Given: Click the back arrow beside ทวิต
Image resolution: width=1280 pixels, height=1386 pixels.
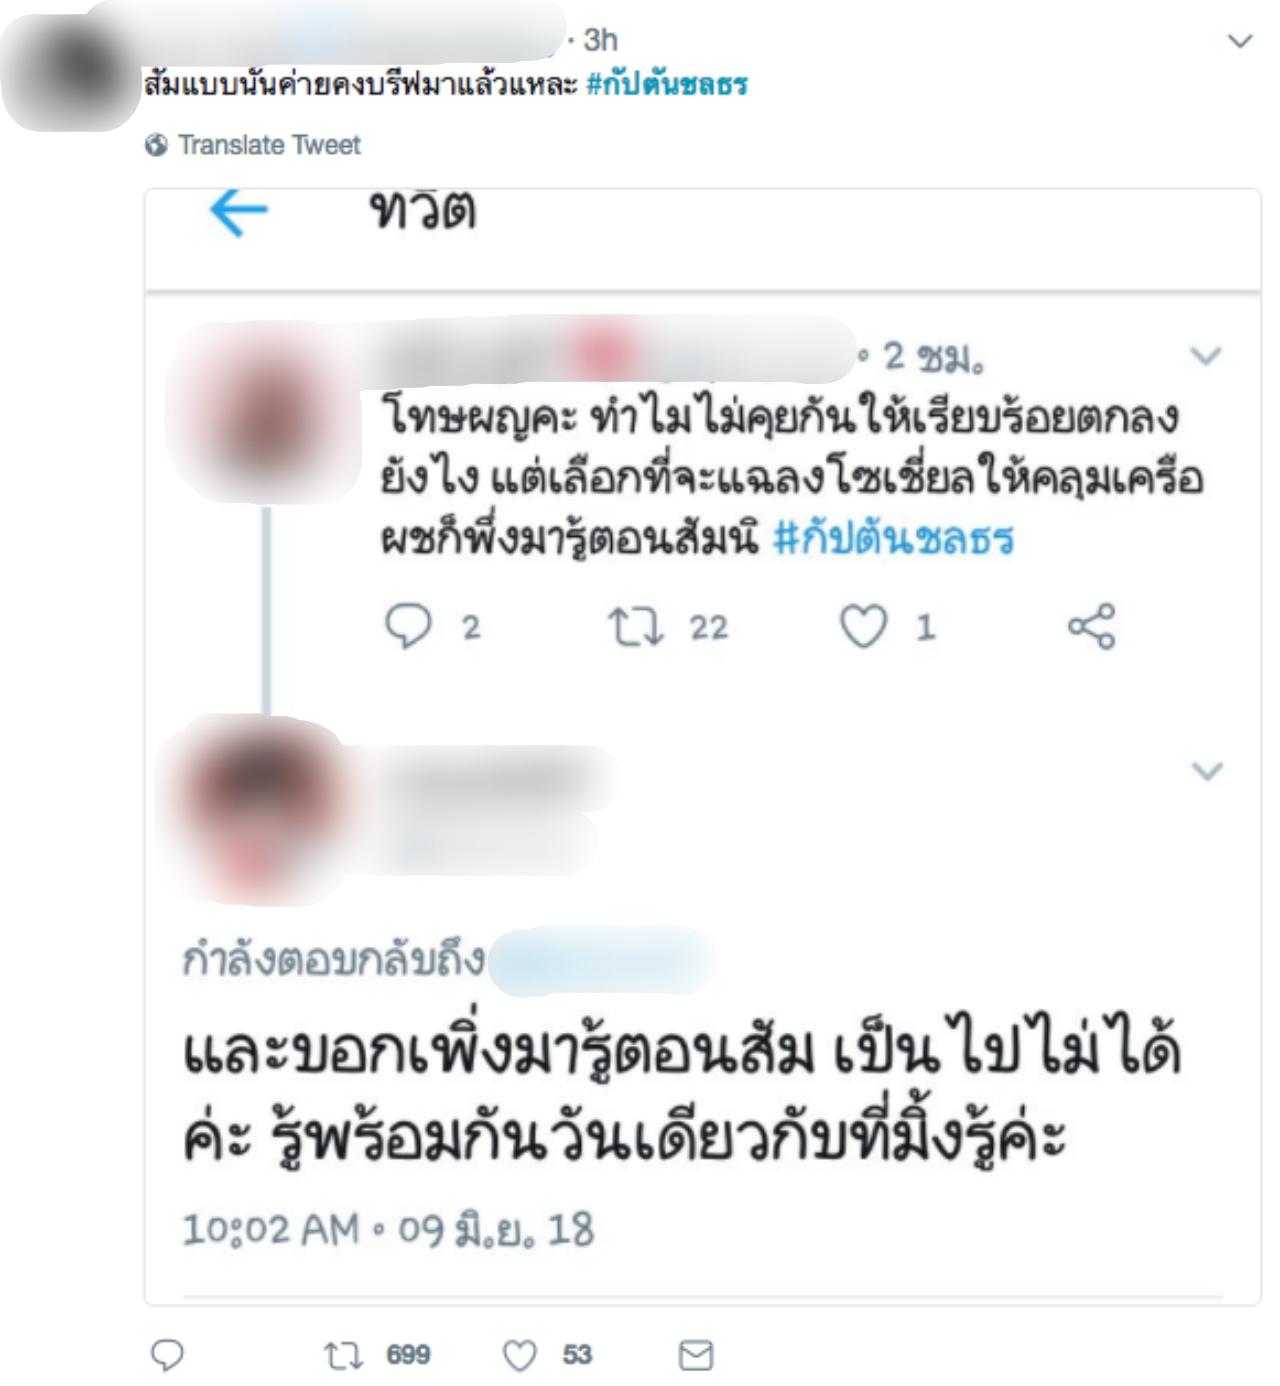Looking at the screenshot, I should point(239,211).
